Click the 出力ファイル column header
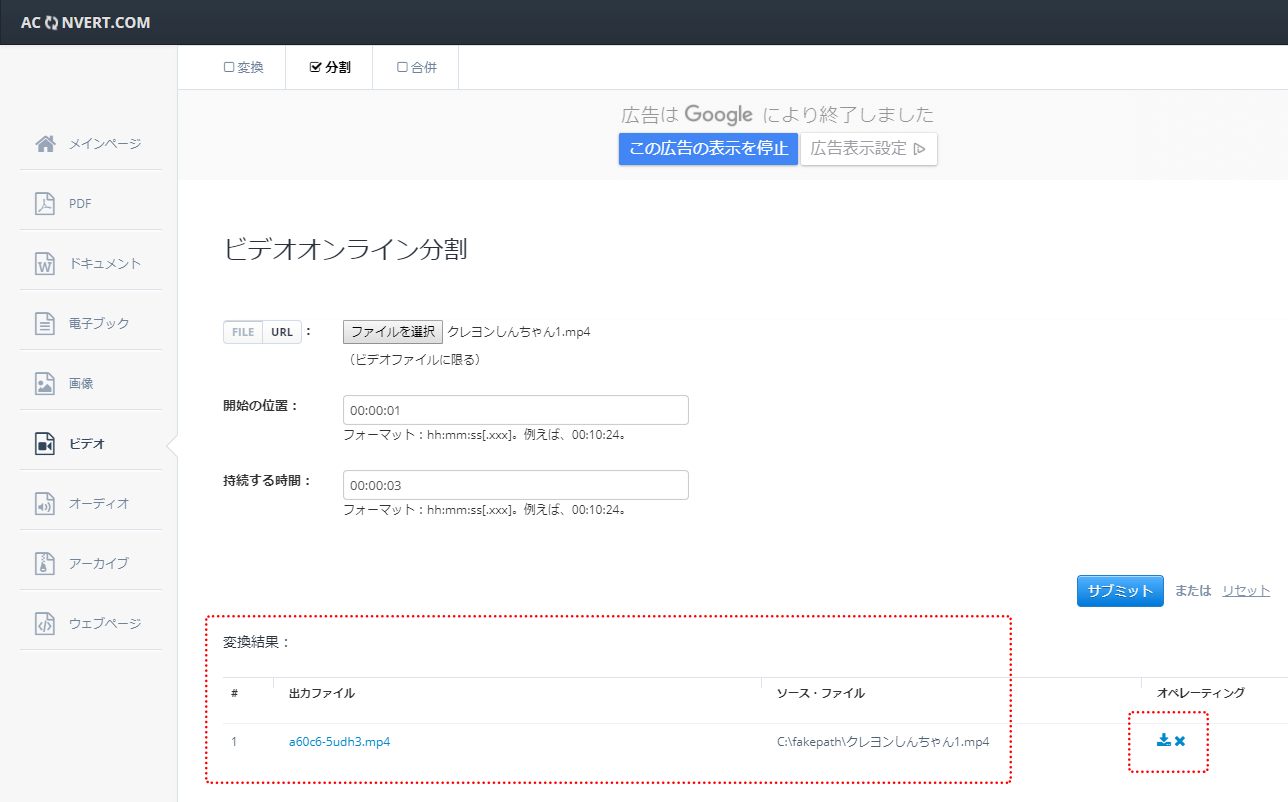The width and height of the screenshot is (1288, 802). tap(321, 693)
